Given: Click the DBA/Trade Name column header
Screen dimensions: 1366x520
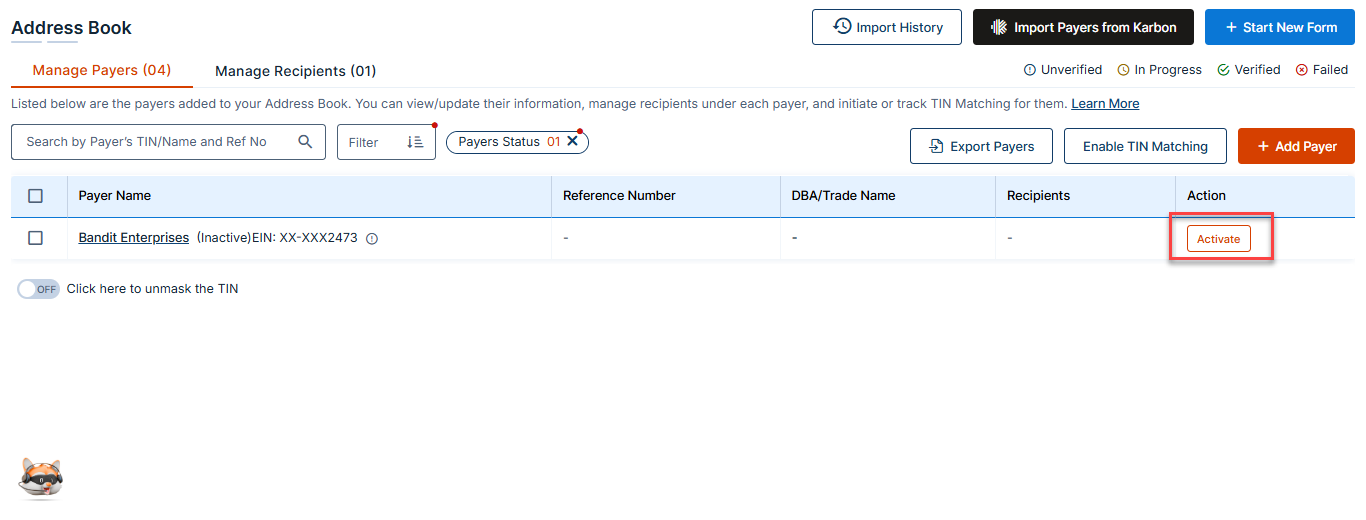Looking at the screenshot, I should pos(843,196).
